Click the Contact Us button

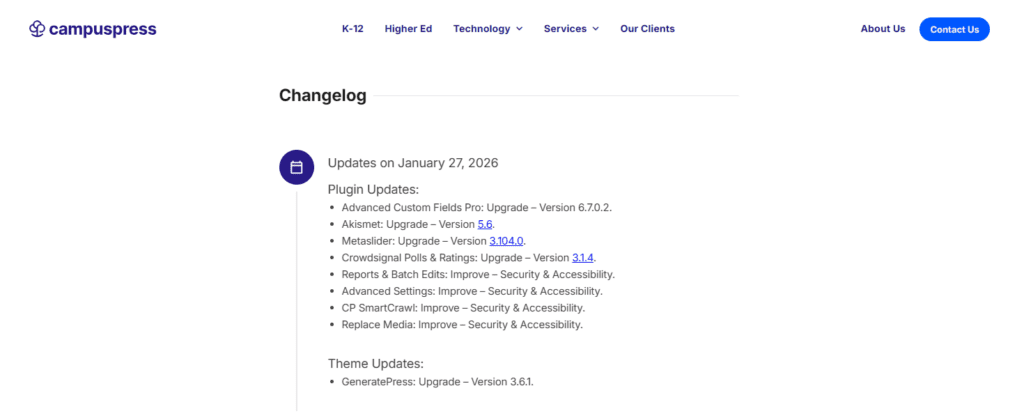(x=954, y=29)
